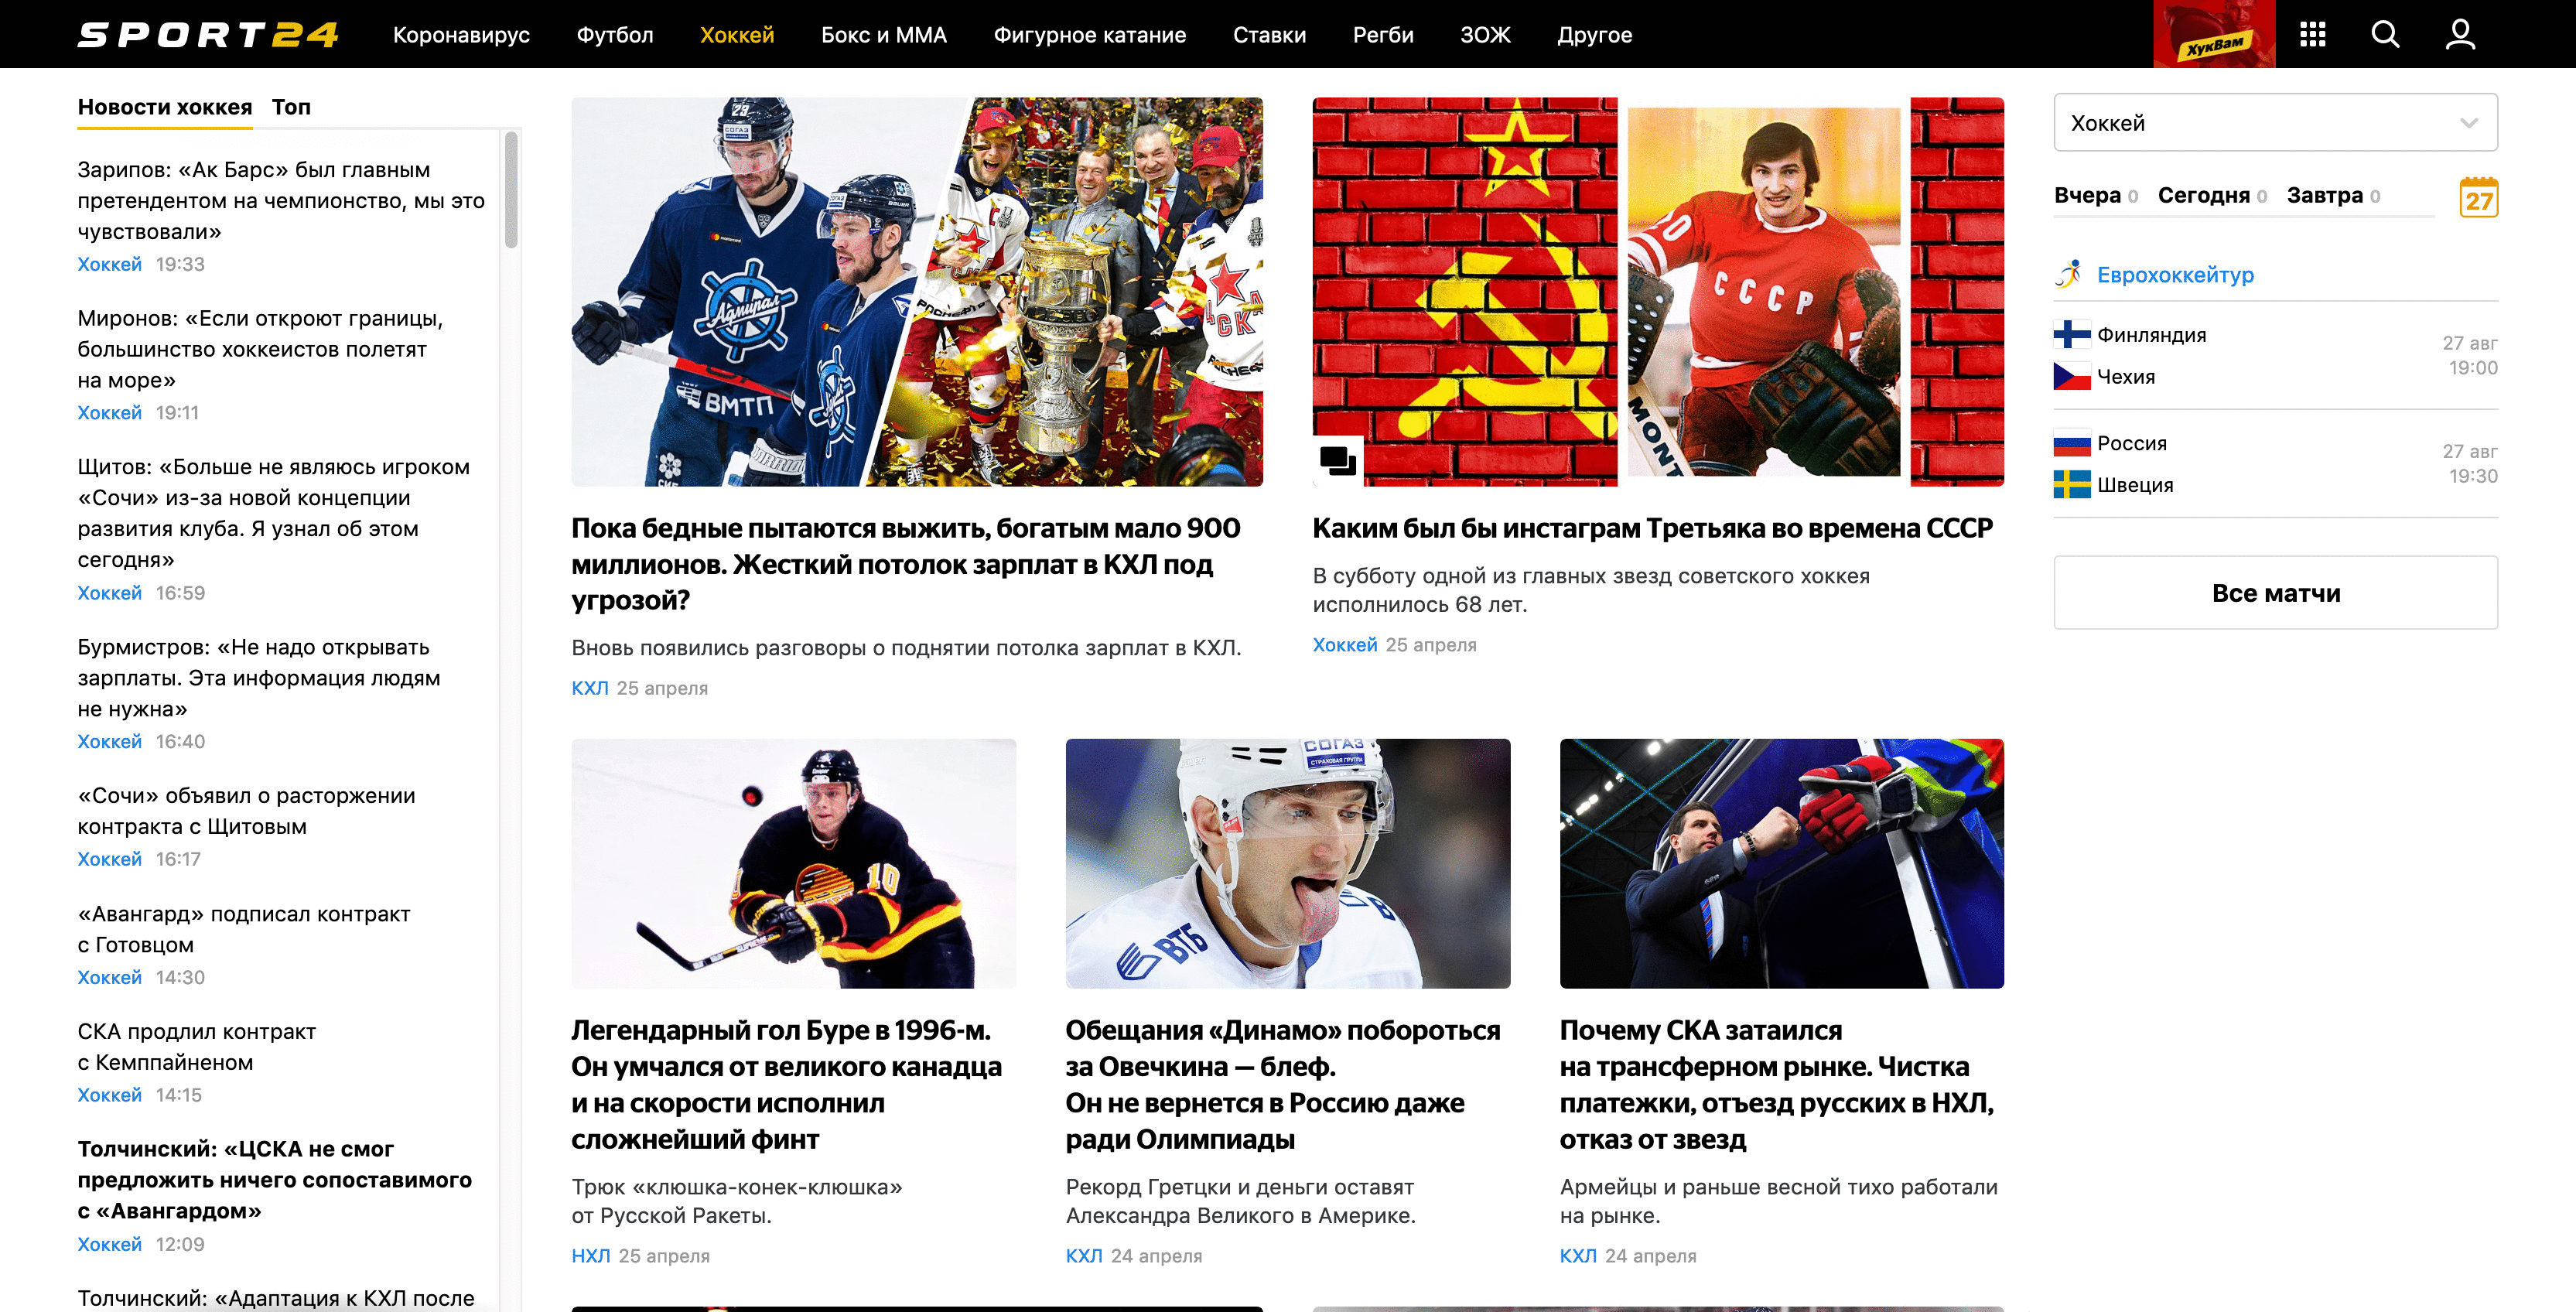Click the search magnifier icon
Viewport: 2576px width, 1312px height.
click(2385, 35)
